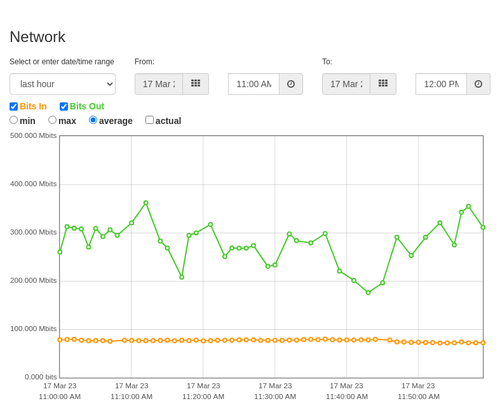This screenshot has width=500, height=403.
Task: Click the 'Network' heading
Action: 37,37
